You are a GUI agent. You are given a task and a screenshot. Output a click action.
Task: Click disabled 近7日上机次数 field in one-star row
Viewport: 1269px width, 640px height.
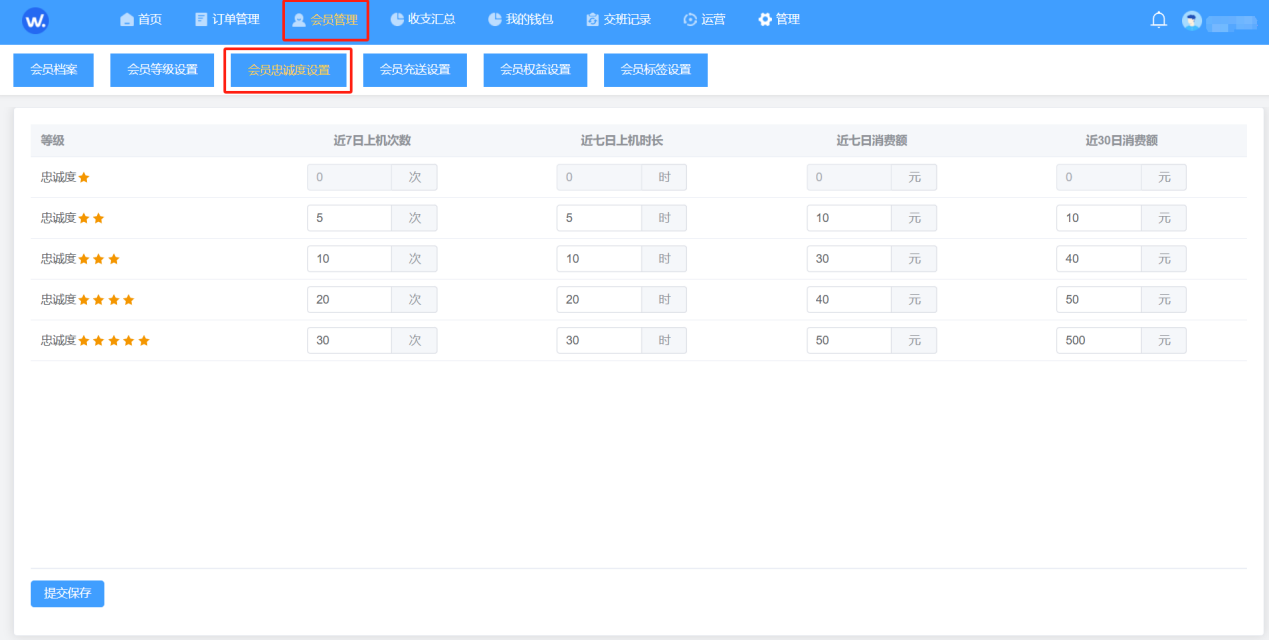click(x=349, y=178)
